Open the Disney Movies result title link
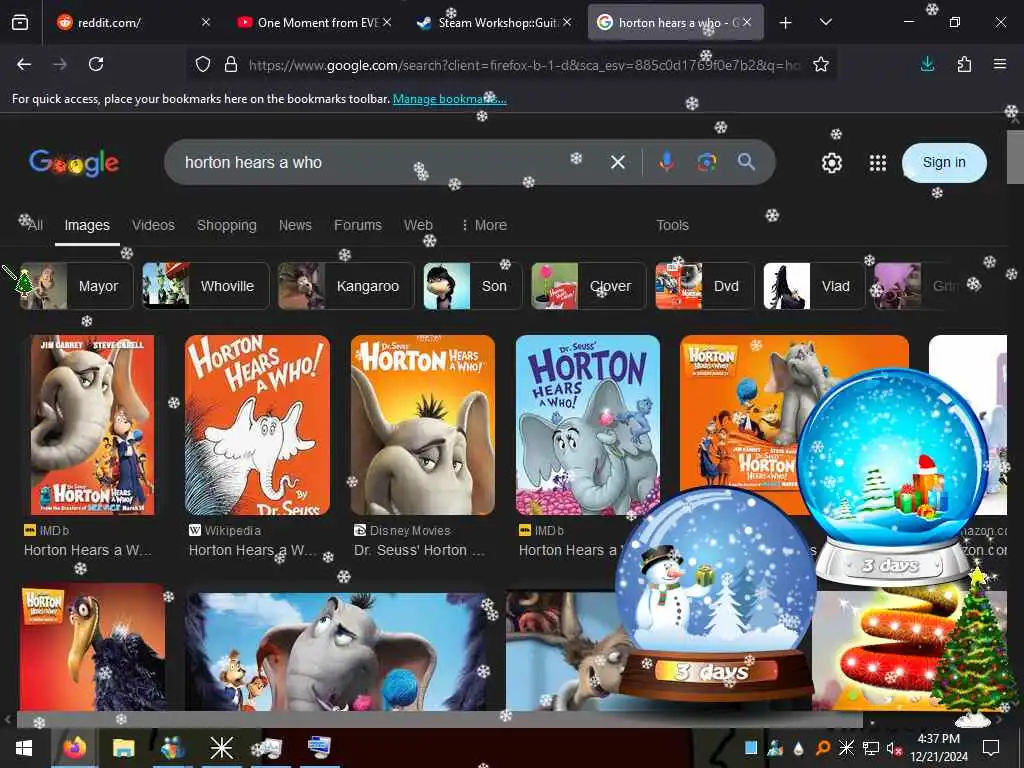Viewport: 1024px width, 768px height. [419, 551]
